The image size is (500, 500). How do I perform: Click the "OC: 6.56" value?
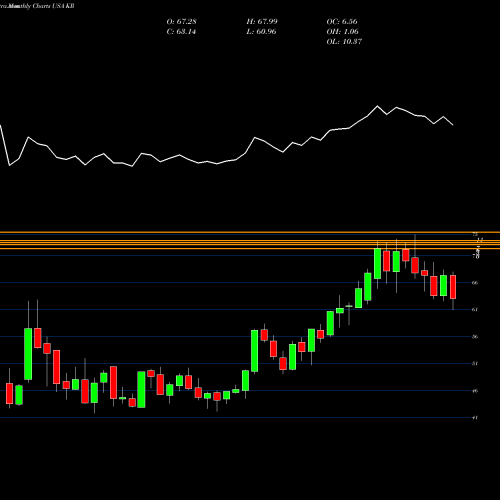tap(342, 22)
